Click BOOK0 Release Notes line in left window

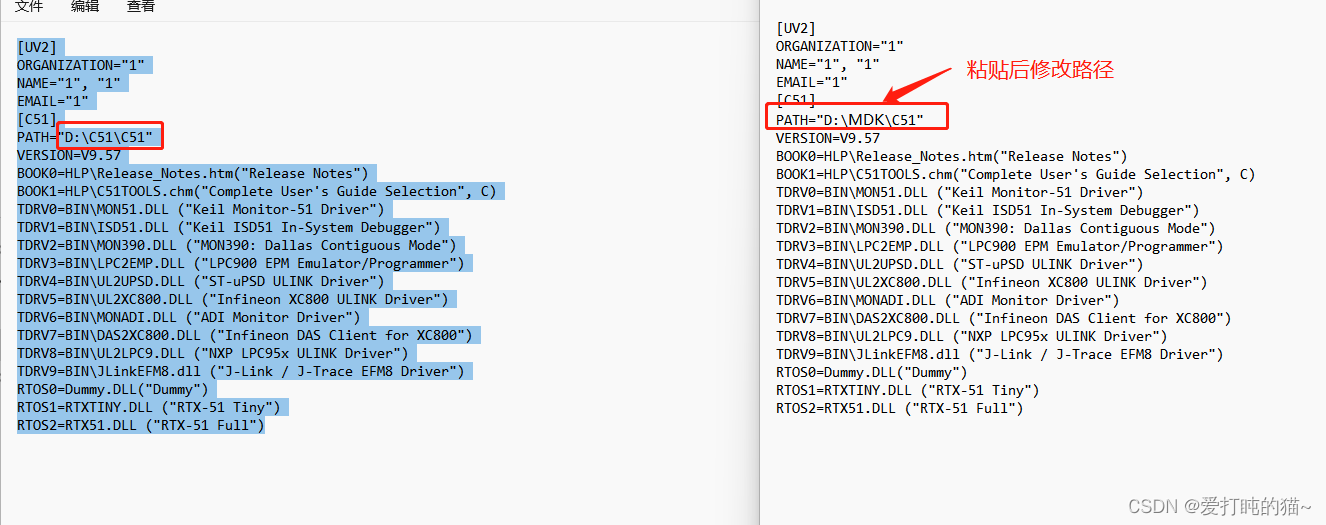(192, 173)
